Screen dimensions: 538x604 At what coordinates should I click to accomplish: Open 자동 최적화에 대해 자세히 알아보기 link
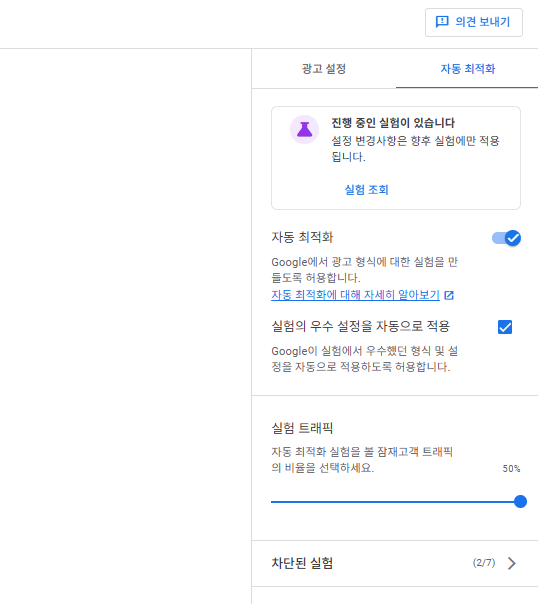355,295
